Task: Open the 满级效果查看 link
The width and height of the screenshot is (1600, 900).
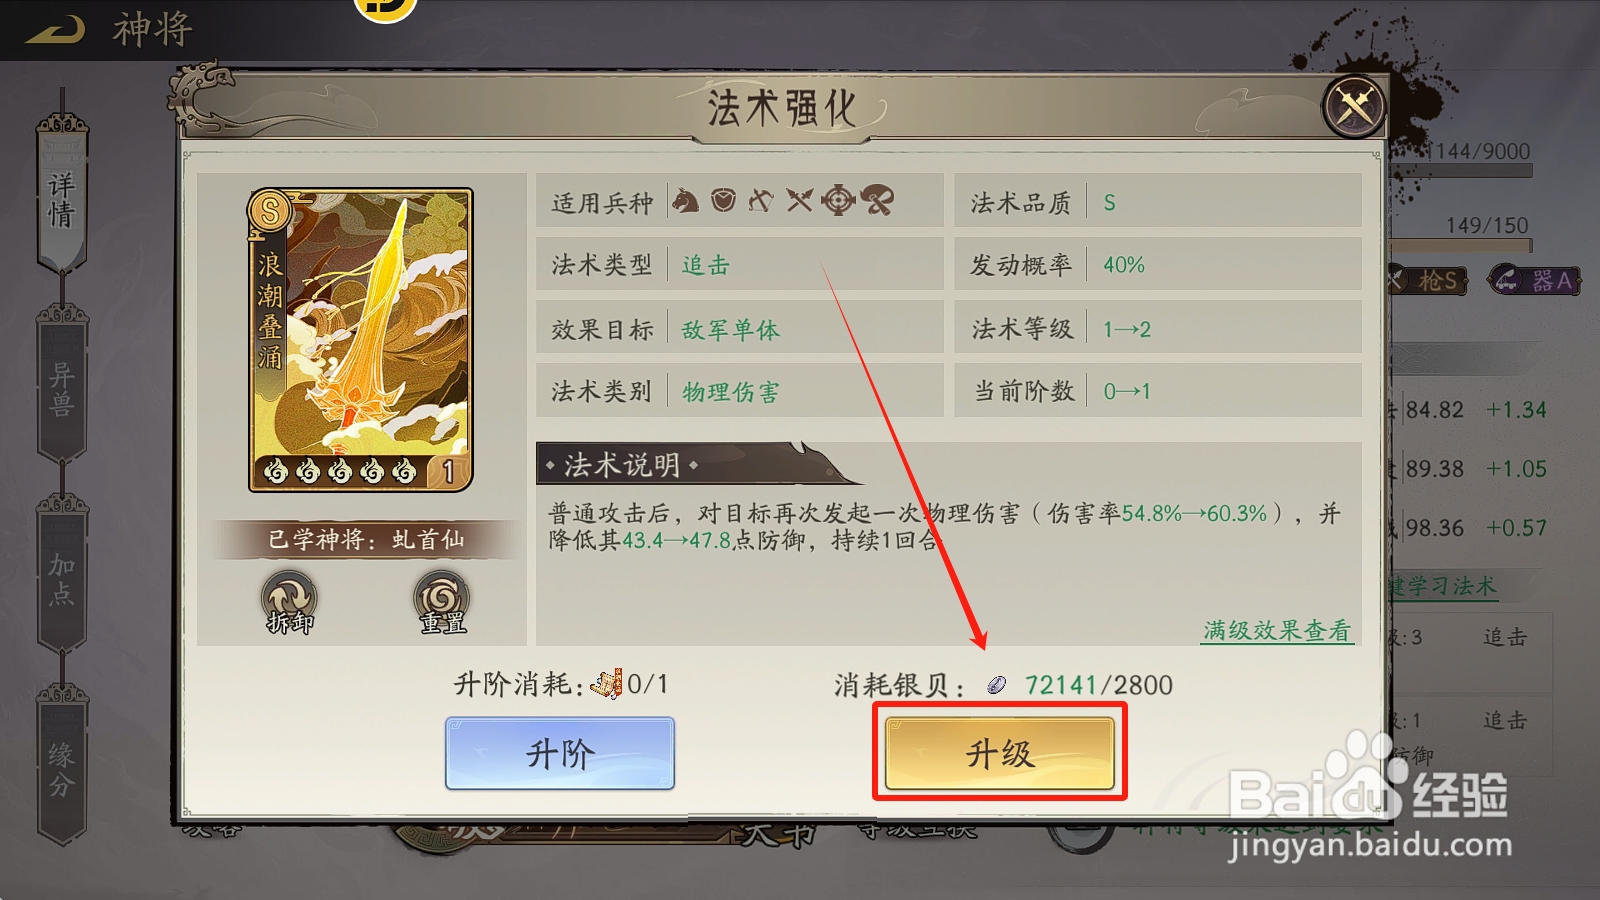Action: click(x=1277, y=630)
